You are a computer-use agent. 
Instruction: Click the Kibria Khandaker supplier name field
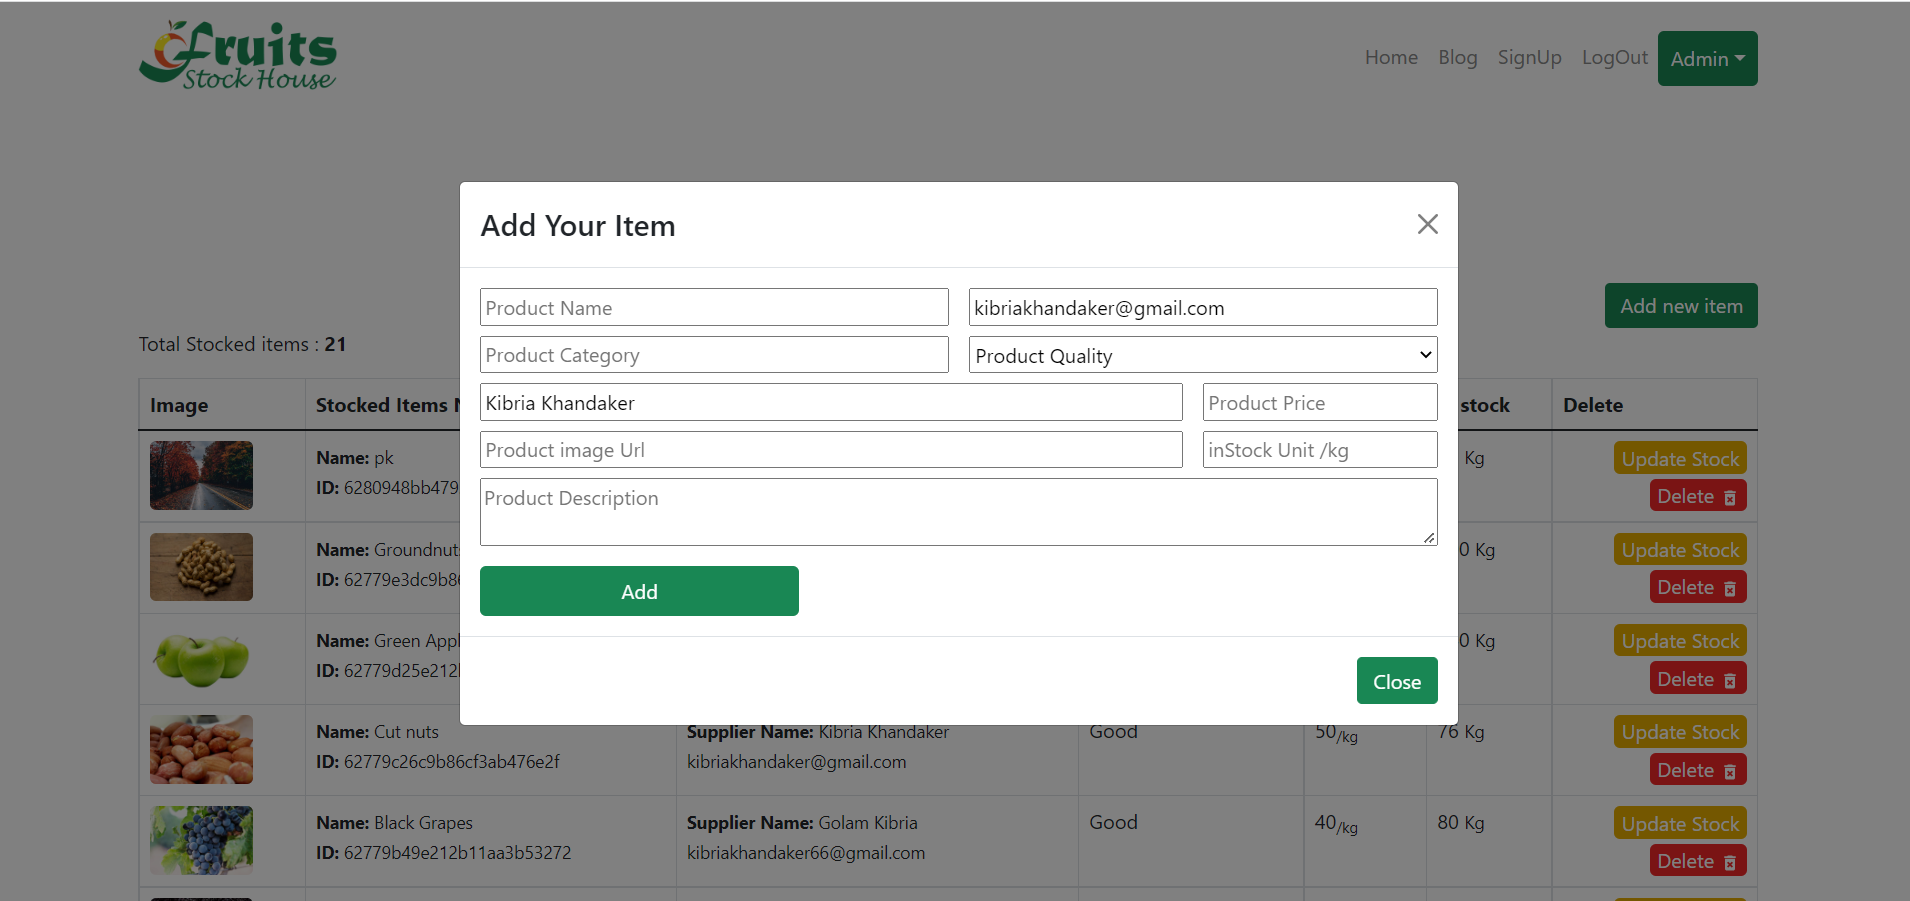831,402
